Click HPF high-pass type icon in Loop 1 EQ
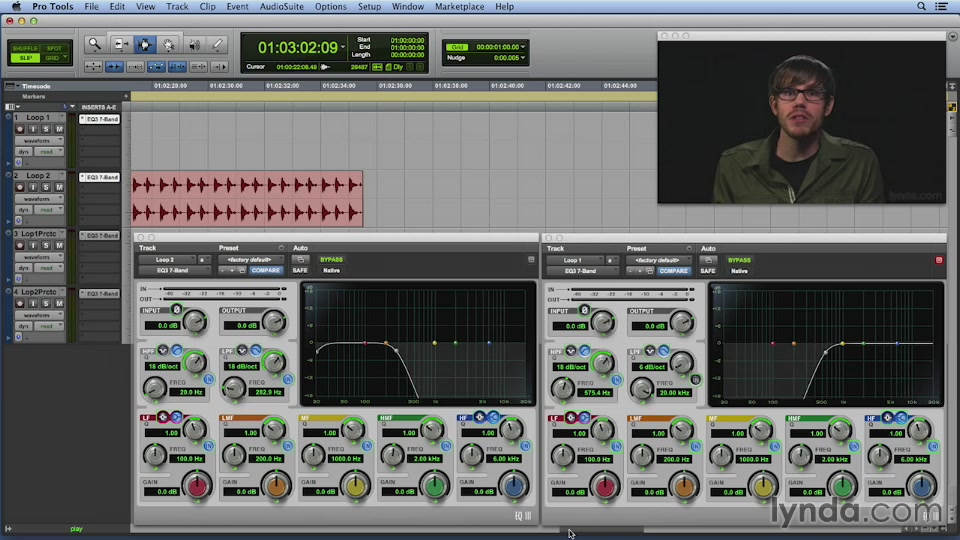This screenshot has width=960, height=540. pyautogui.click(x=584, y=351)
